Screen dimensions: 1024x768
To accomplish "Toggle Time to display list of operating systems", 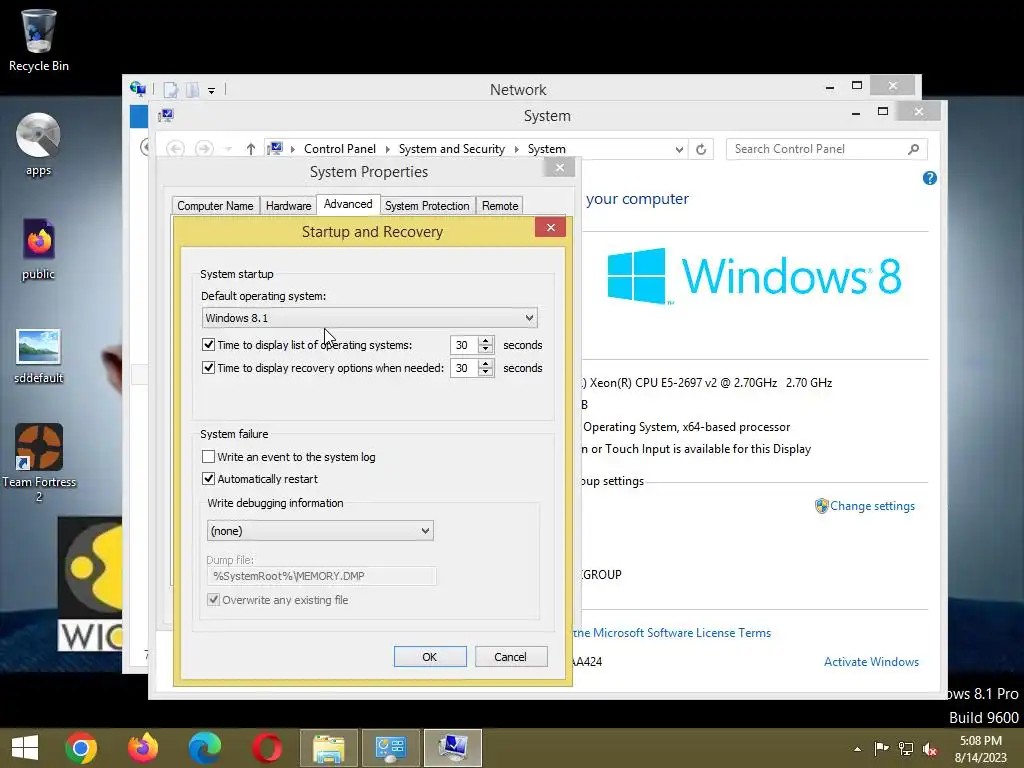I will pos(208,344).
